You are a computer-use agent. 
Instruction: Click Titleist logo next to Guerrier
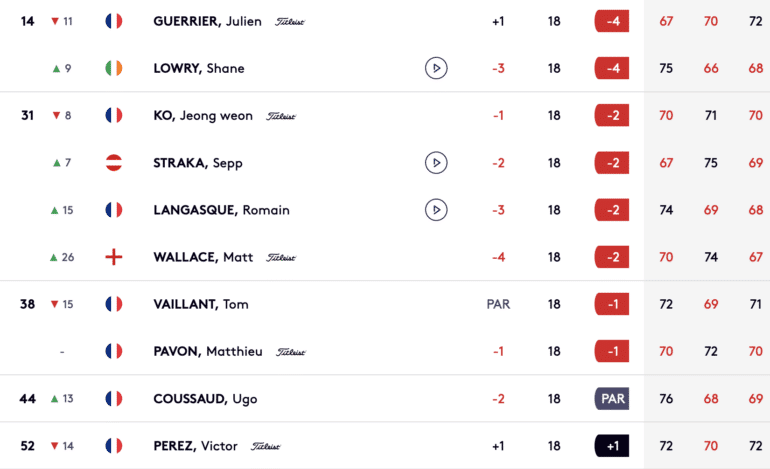click(290, 22)
